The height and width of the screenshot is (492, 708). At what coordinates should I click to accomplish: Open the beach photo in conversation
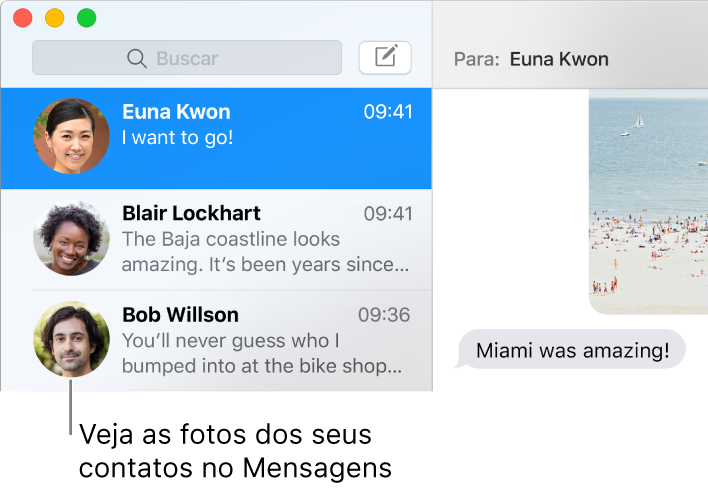point(648,202)
